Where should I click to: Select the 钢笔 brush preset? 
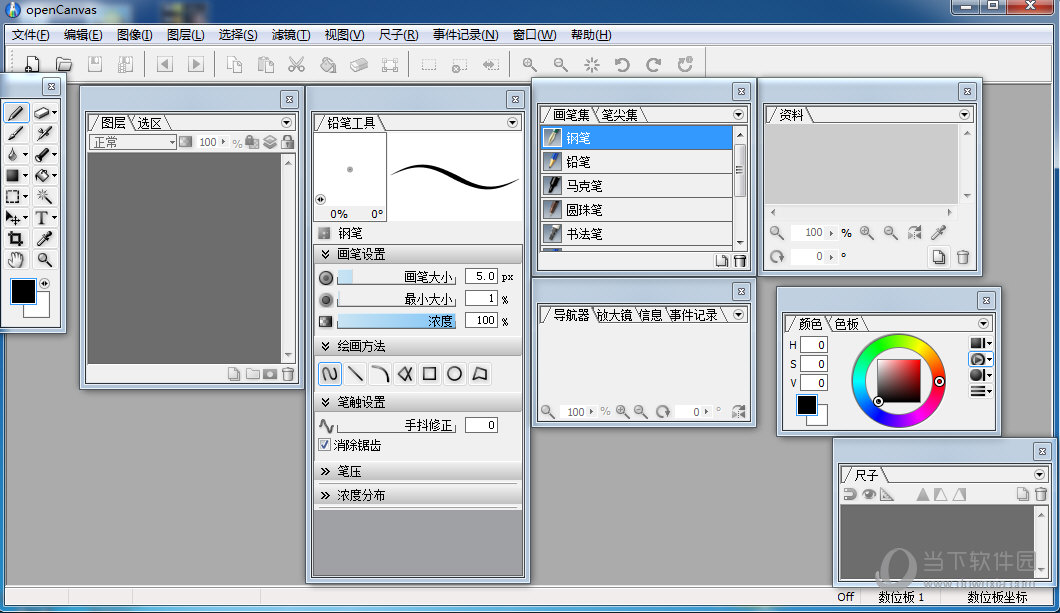click(636, 138)
